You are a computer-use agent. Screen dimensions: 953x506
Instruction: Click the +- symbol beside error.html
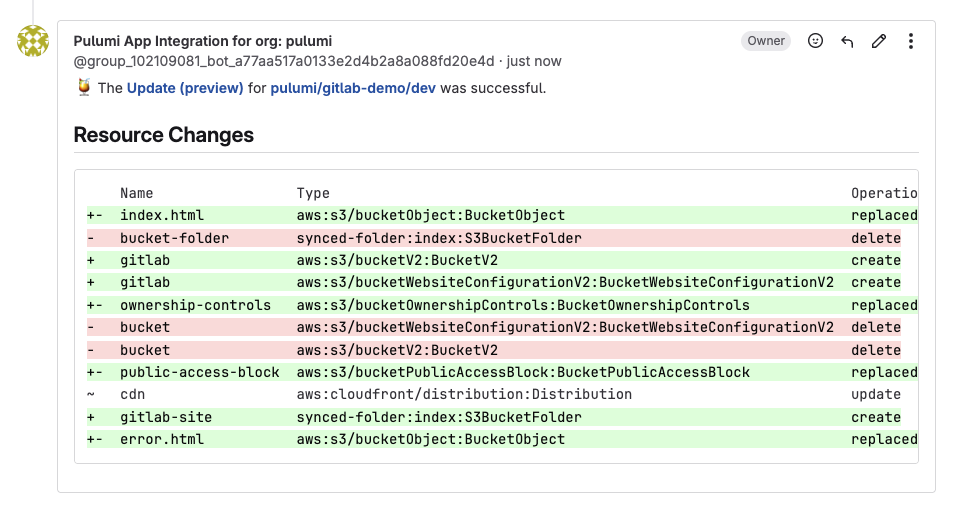[95, 439]
